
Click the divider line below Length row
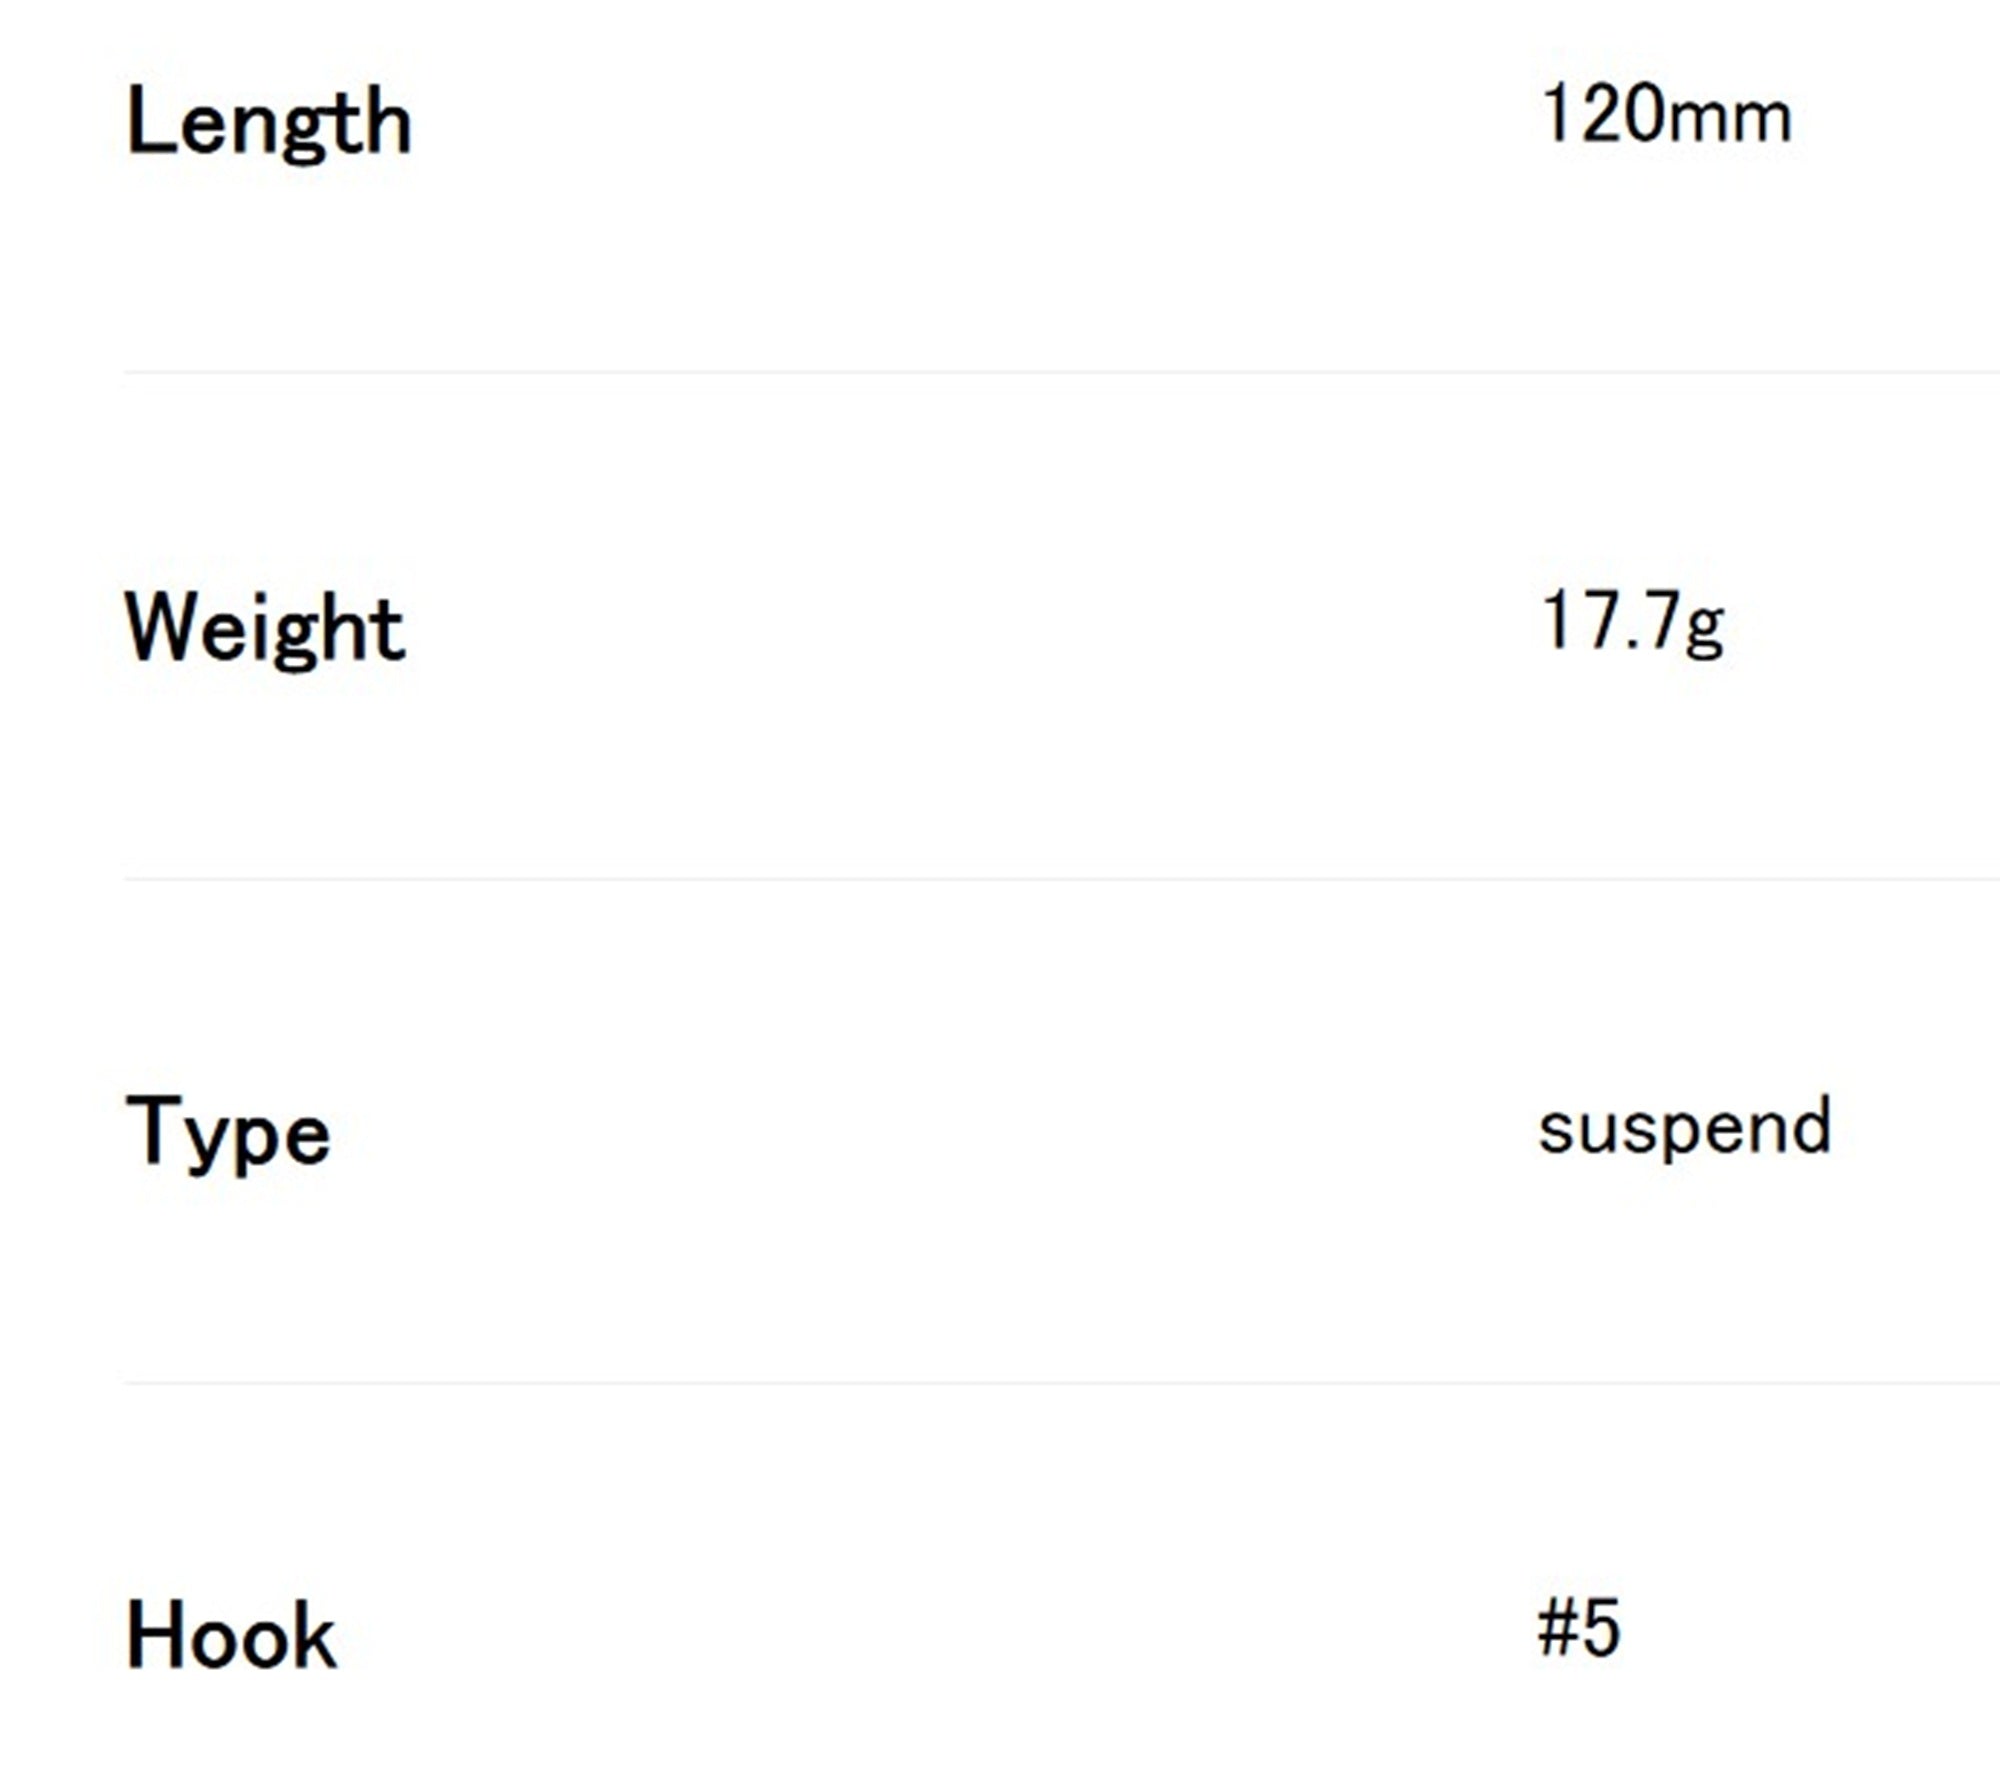tap(1062, 372)
